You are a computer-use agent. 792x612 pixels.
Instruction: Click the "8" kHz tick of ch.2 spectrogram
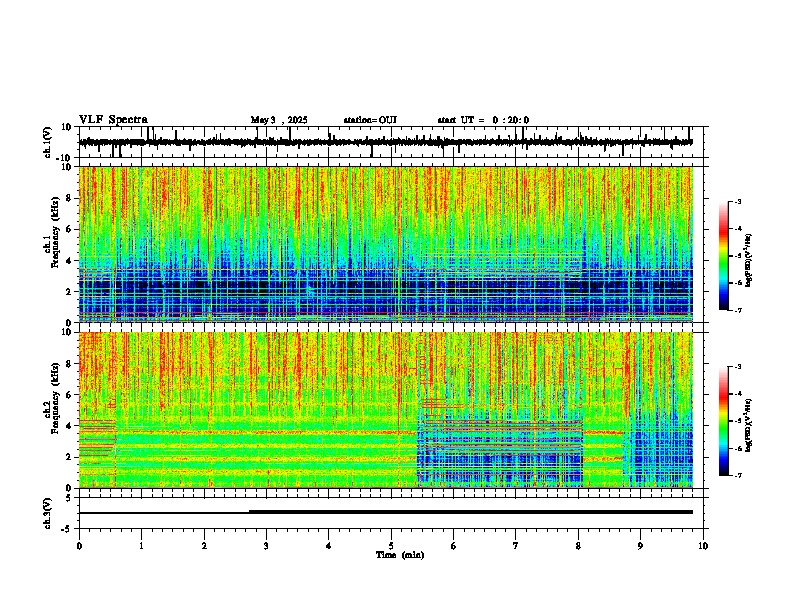click(x=69, y=364)
